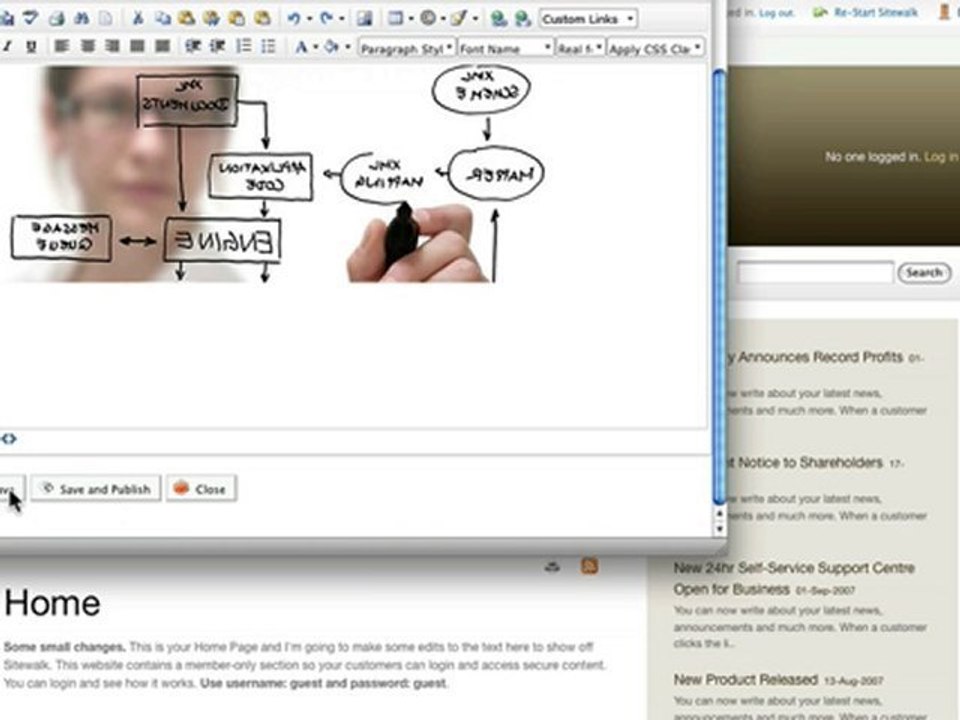The width and height of the screenshot is (960, 720).
Task: Pick a background fill color (bucket icon)
Action: (x=331, y=47)
